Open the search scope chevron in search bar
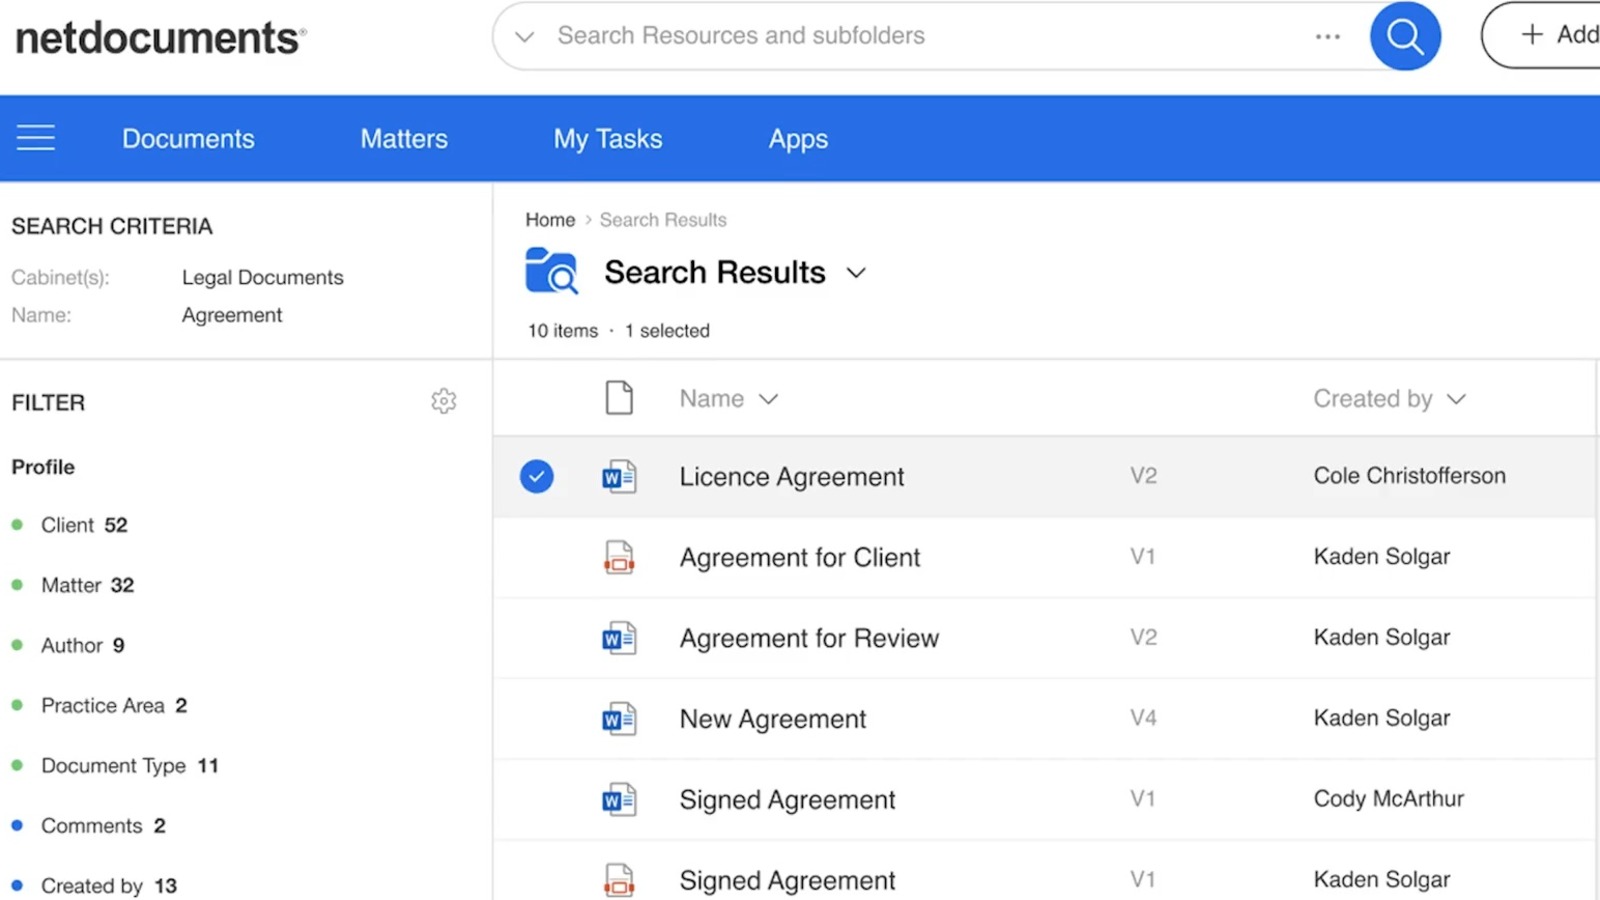The image size is (1600, 900). [x=523, y=36]
